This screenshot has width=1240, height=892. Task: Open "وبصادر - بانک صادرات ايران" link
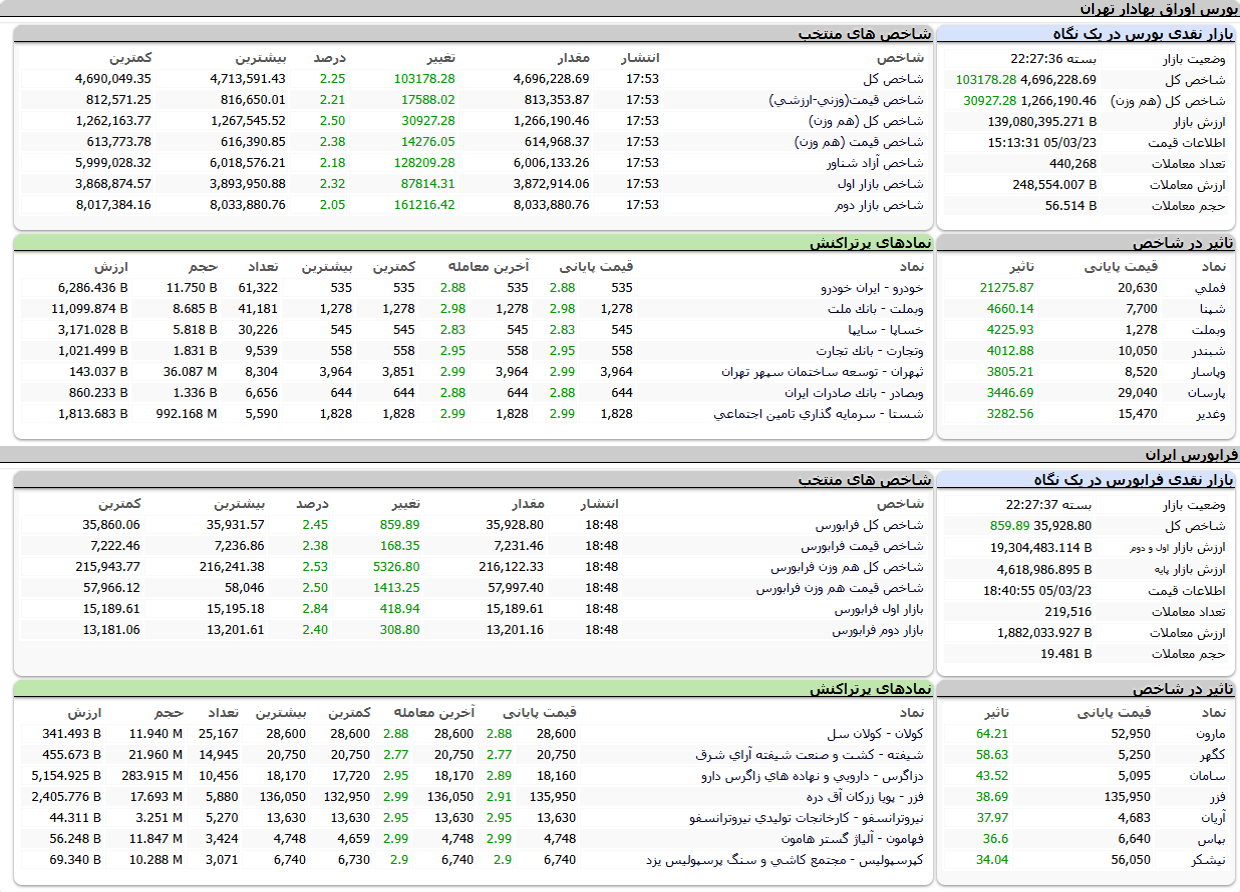click(854, 393)
